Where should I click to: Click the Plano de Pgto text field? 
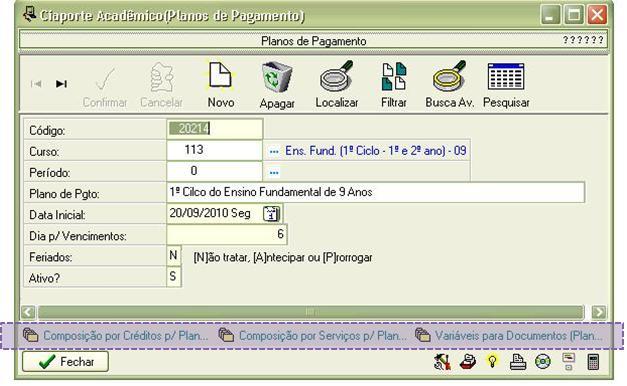(x=375, y=192)
